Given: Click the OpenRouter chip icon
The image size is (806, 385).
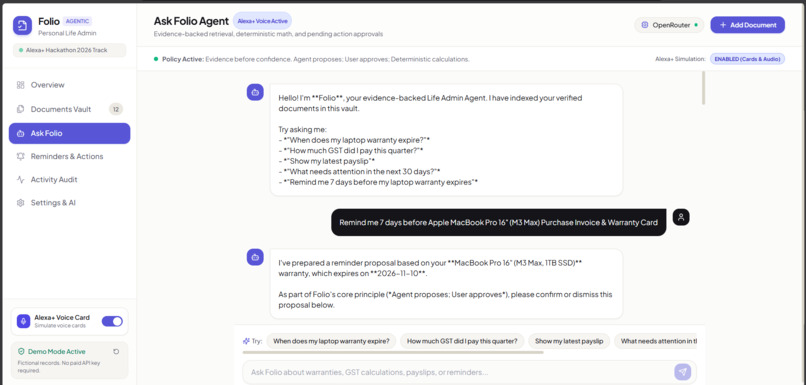Looking at the screenshot, I should point(645,25).
